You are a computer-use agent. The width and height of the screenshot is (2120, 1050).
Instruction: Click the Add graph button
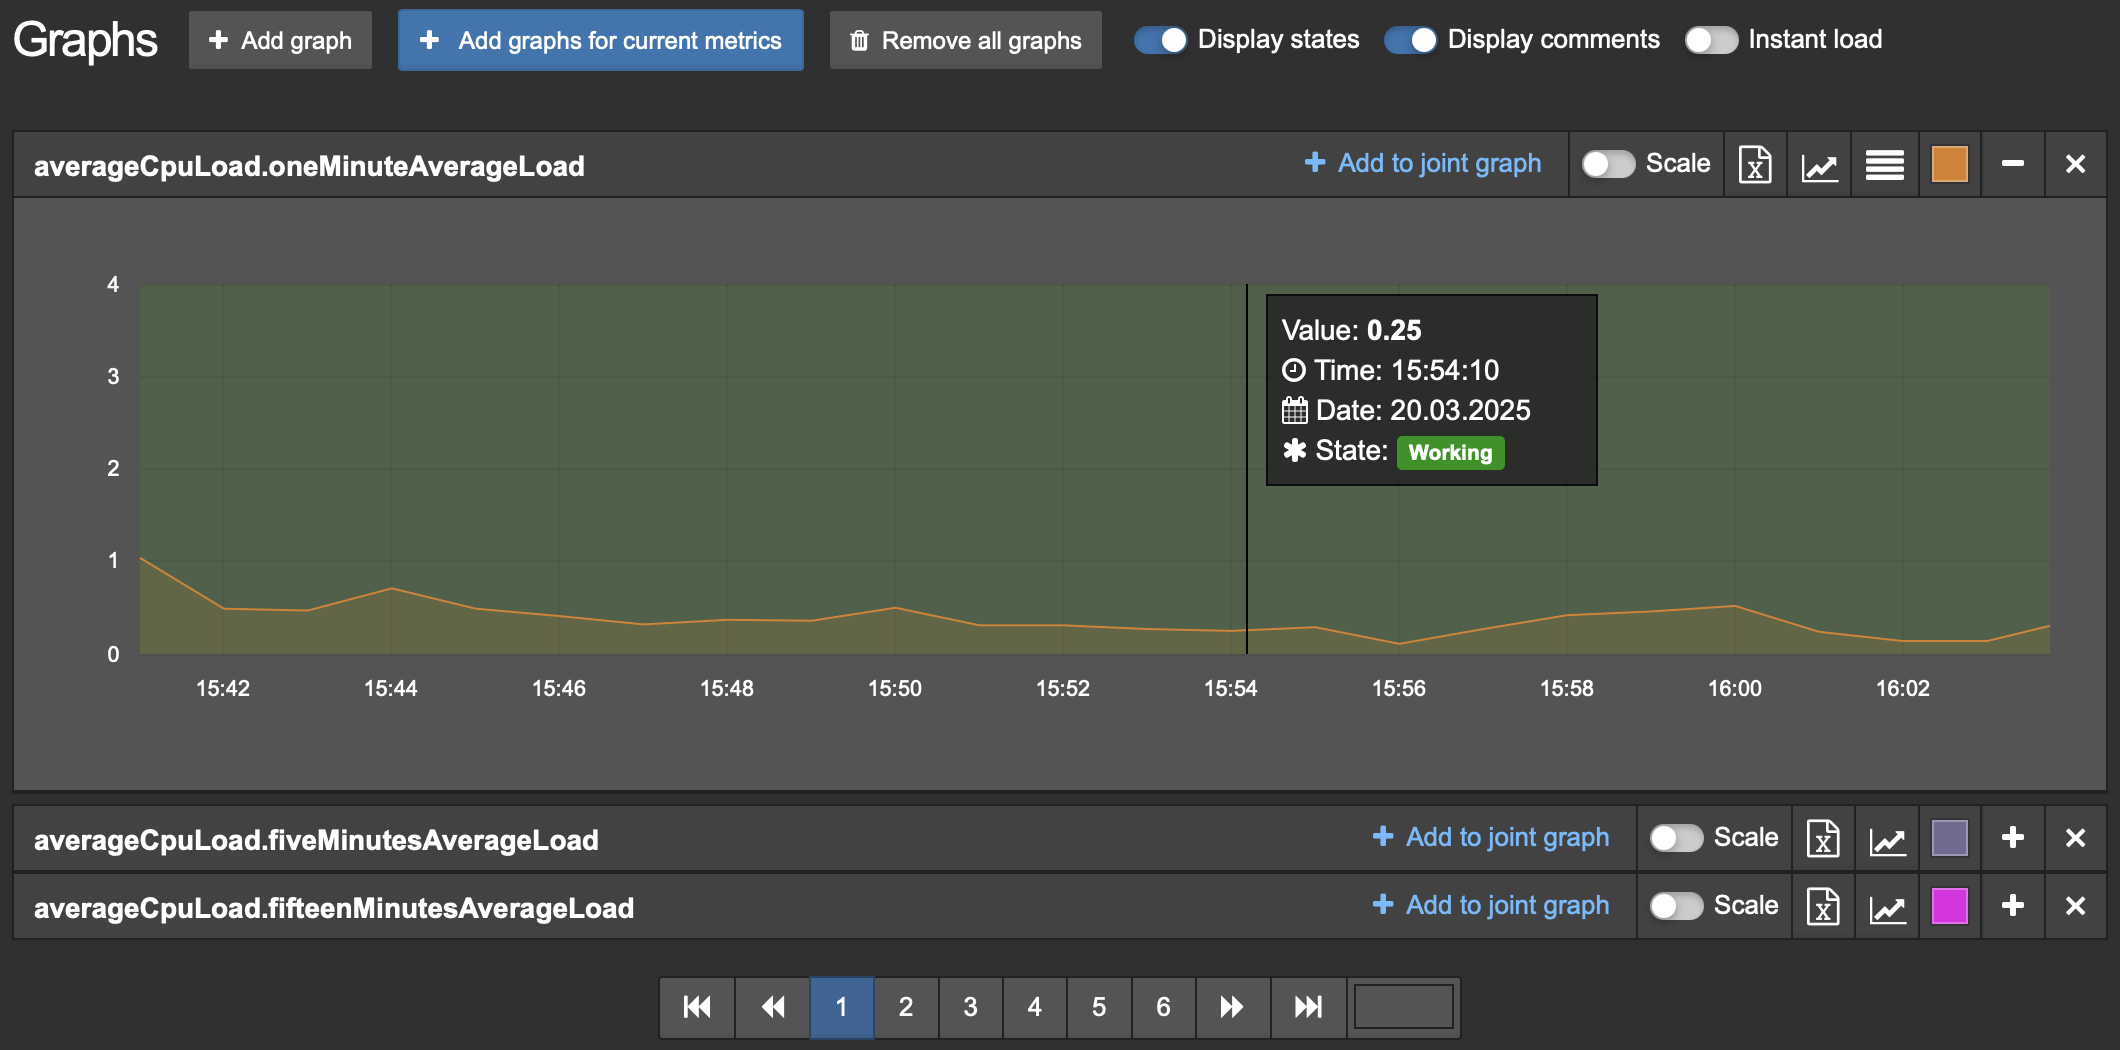click(x=280, y=40)
